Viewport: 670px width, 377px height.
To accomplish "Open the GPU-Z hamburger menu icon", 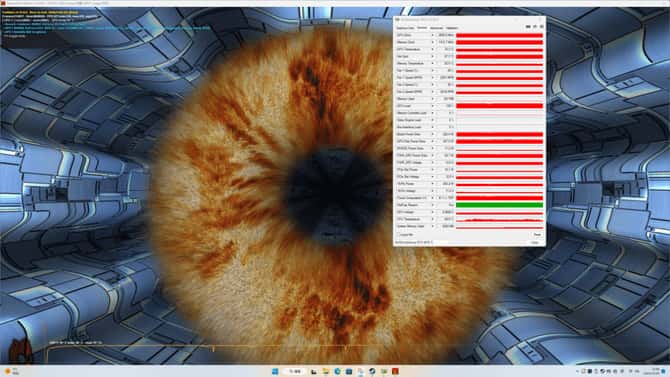I will pyautogui.click(x=542, y=27).
